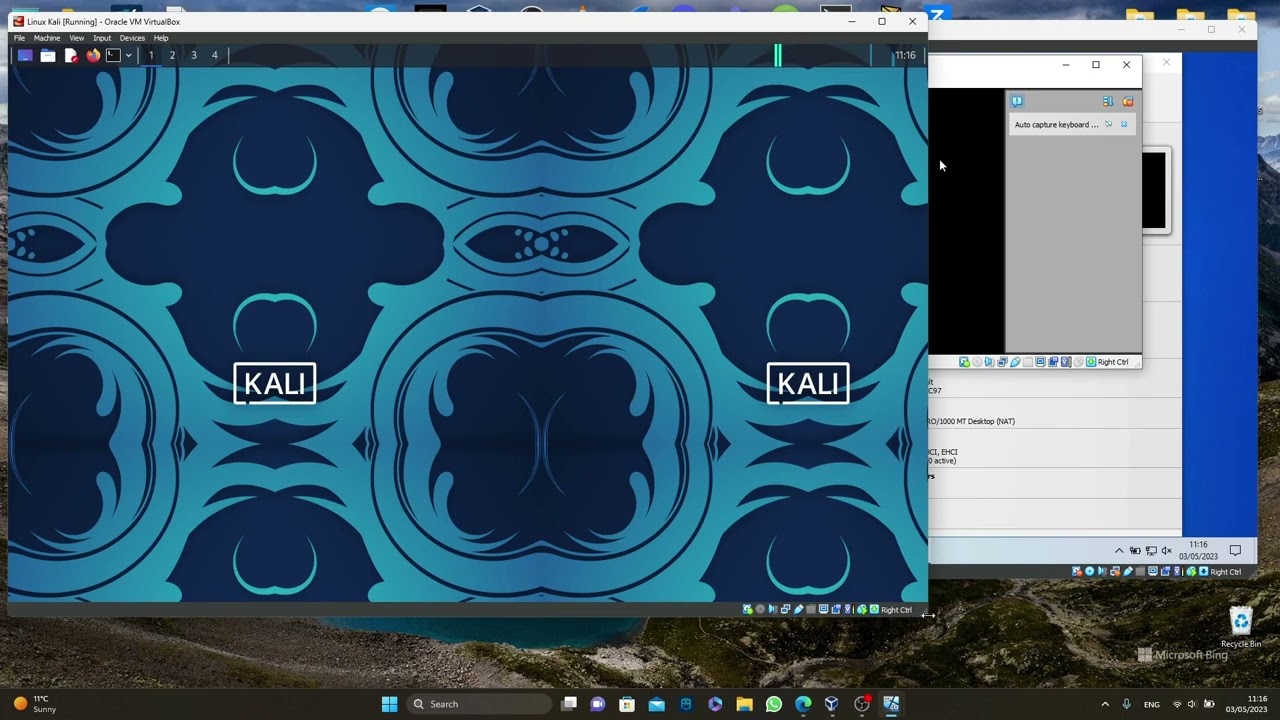
Task: Expand hidden tray icons in nested Windows taskbar
Action: (x=1119, y=550)
